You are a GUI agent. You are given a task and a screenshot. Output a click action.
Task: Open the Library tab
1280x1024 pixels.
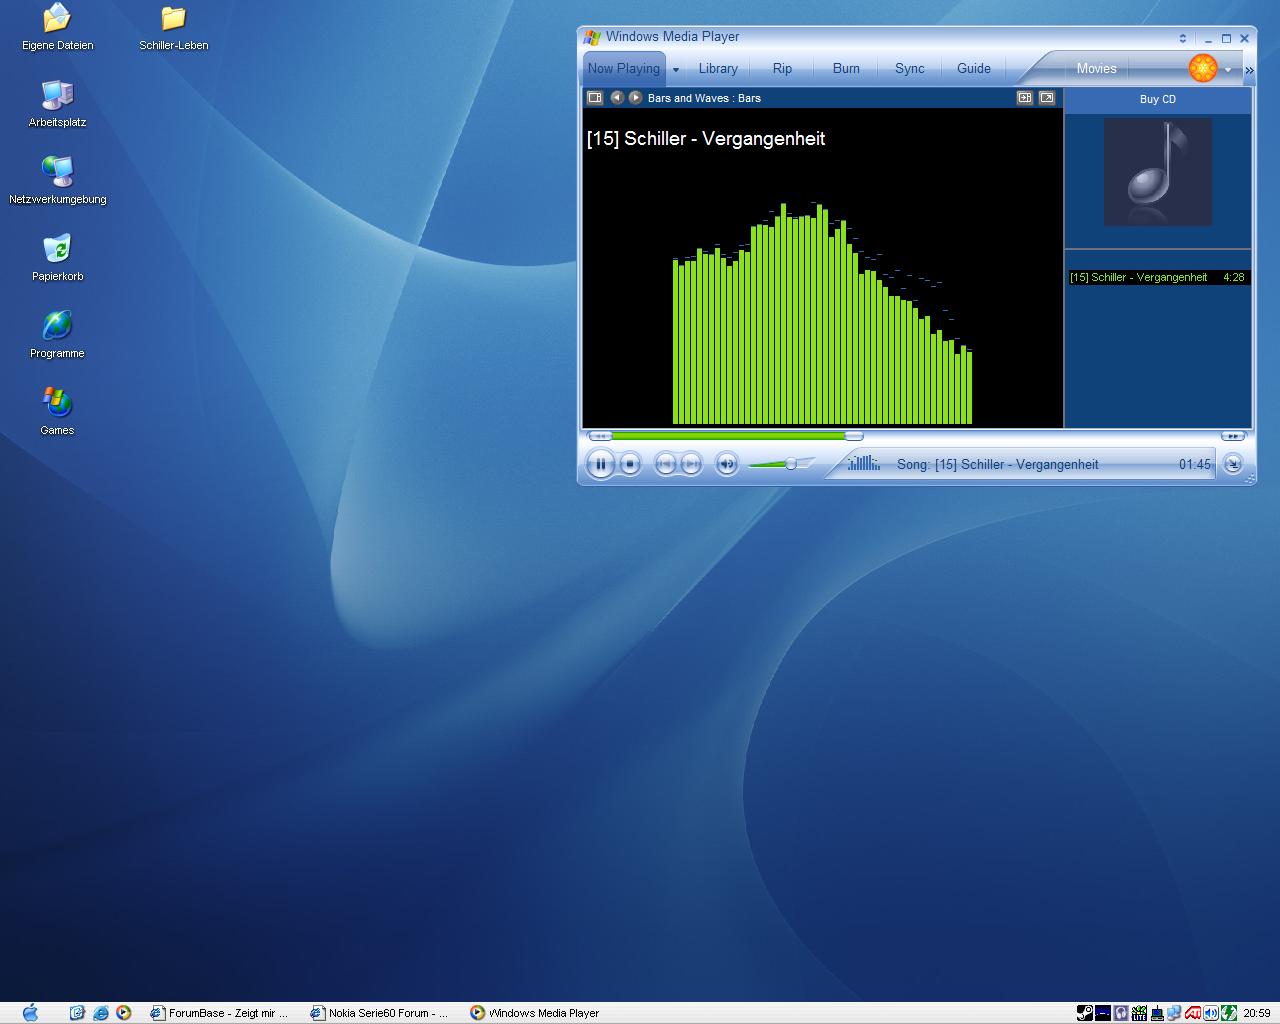coord(718,68)
